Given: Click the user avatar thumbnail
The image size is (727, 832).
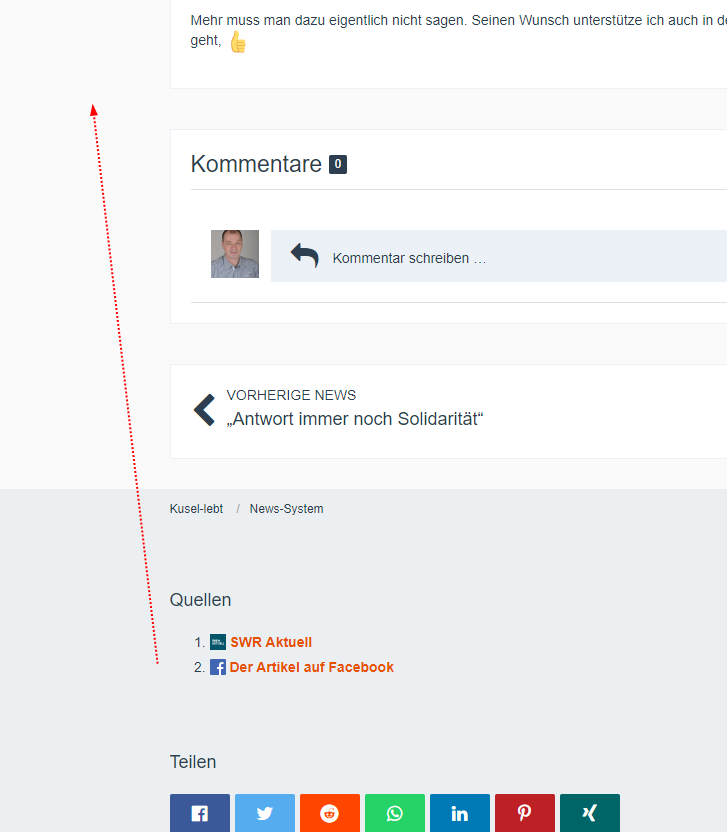Looking at the screenshot, I should [x=235, y=254].
